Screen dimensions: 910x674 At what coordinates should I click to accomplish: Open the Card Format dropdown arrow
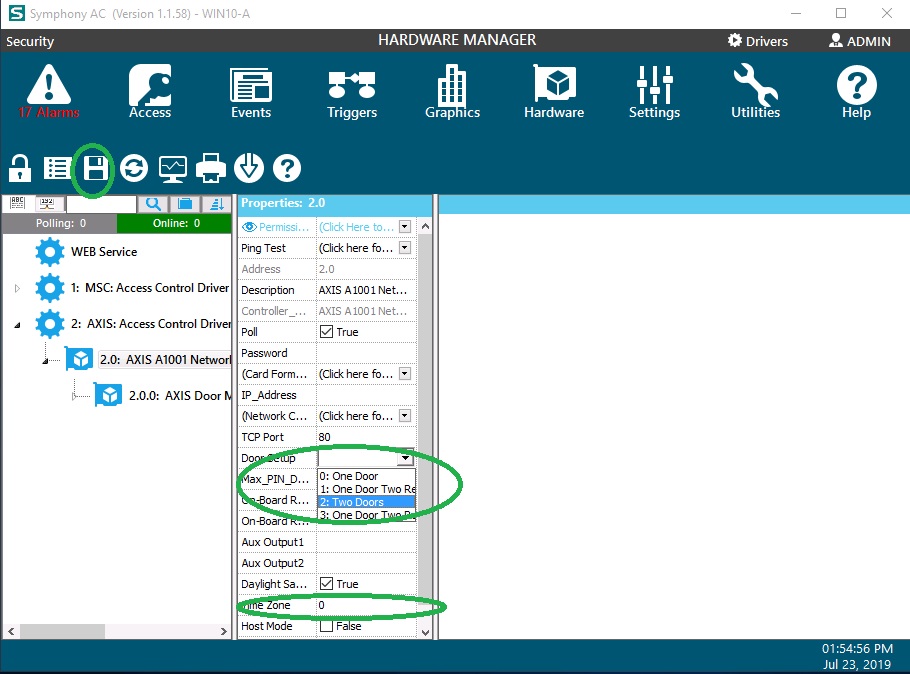pos(405,374)
